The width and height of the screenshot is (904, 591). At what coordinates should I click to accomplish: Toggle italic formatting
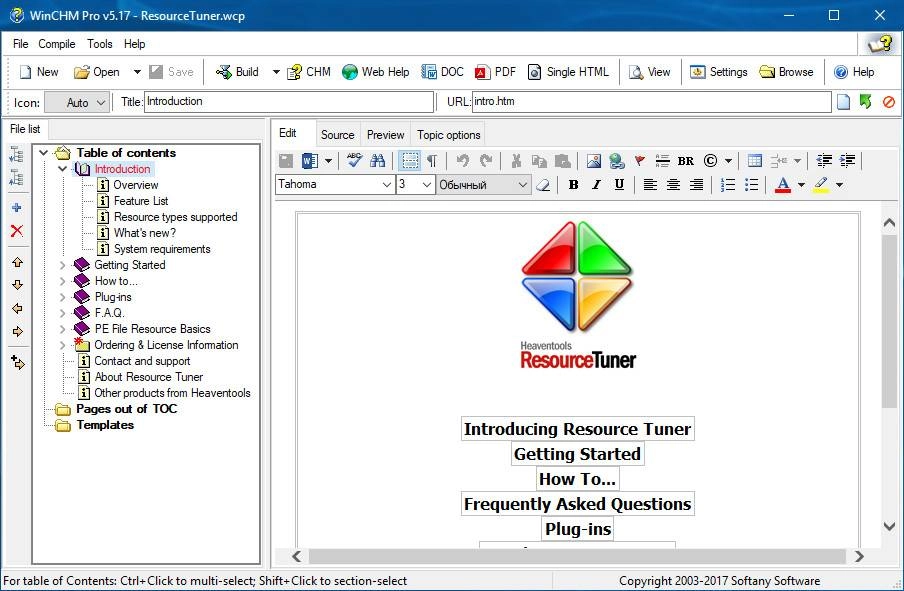596,185
